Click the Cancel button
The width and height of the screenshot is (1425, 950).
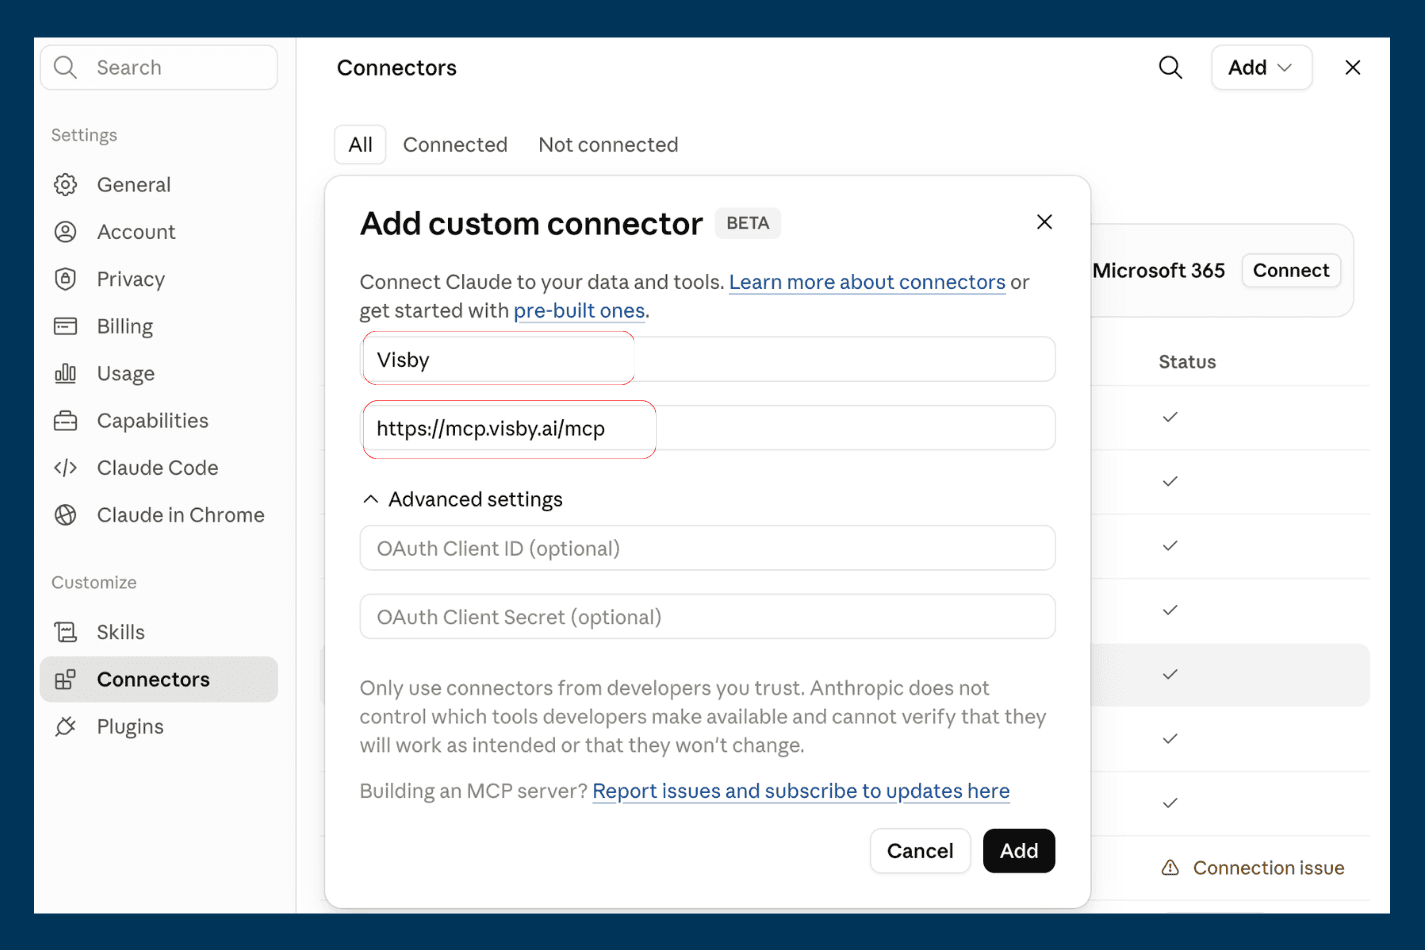pos(920,851)
